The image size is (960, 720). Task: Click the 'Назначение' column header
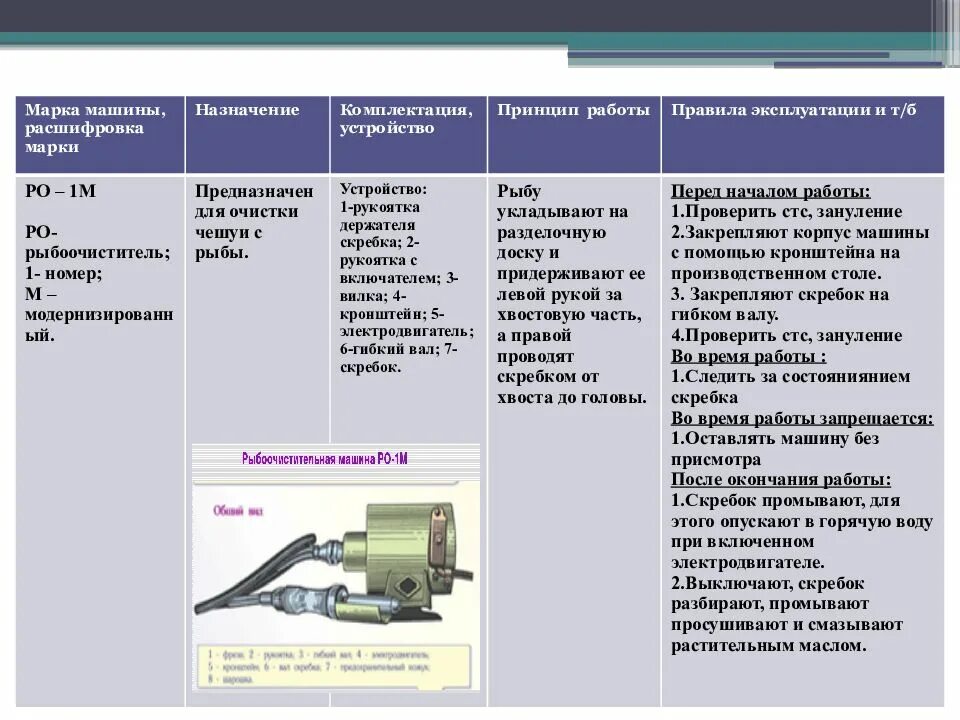click(x=247, y=110)
